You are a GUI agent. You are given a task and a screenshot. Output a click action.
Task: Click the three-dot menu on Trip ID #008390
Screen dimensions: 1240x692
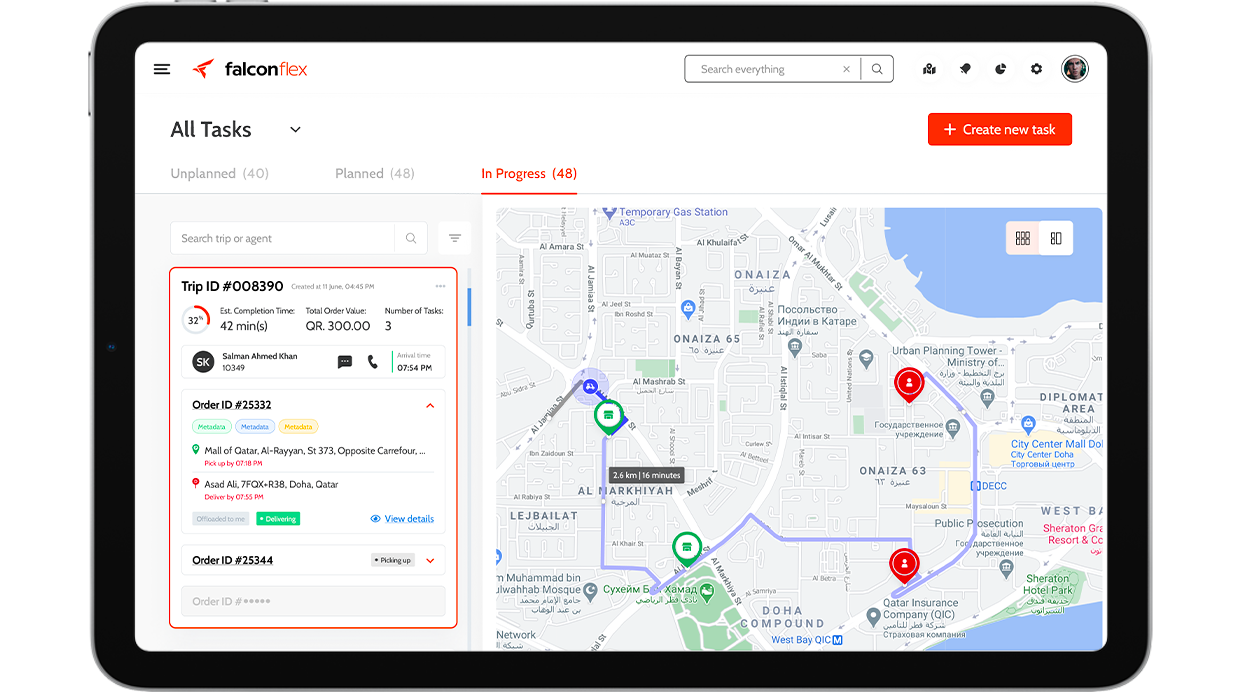tap(440, 287)
